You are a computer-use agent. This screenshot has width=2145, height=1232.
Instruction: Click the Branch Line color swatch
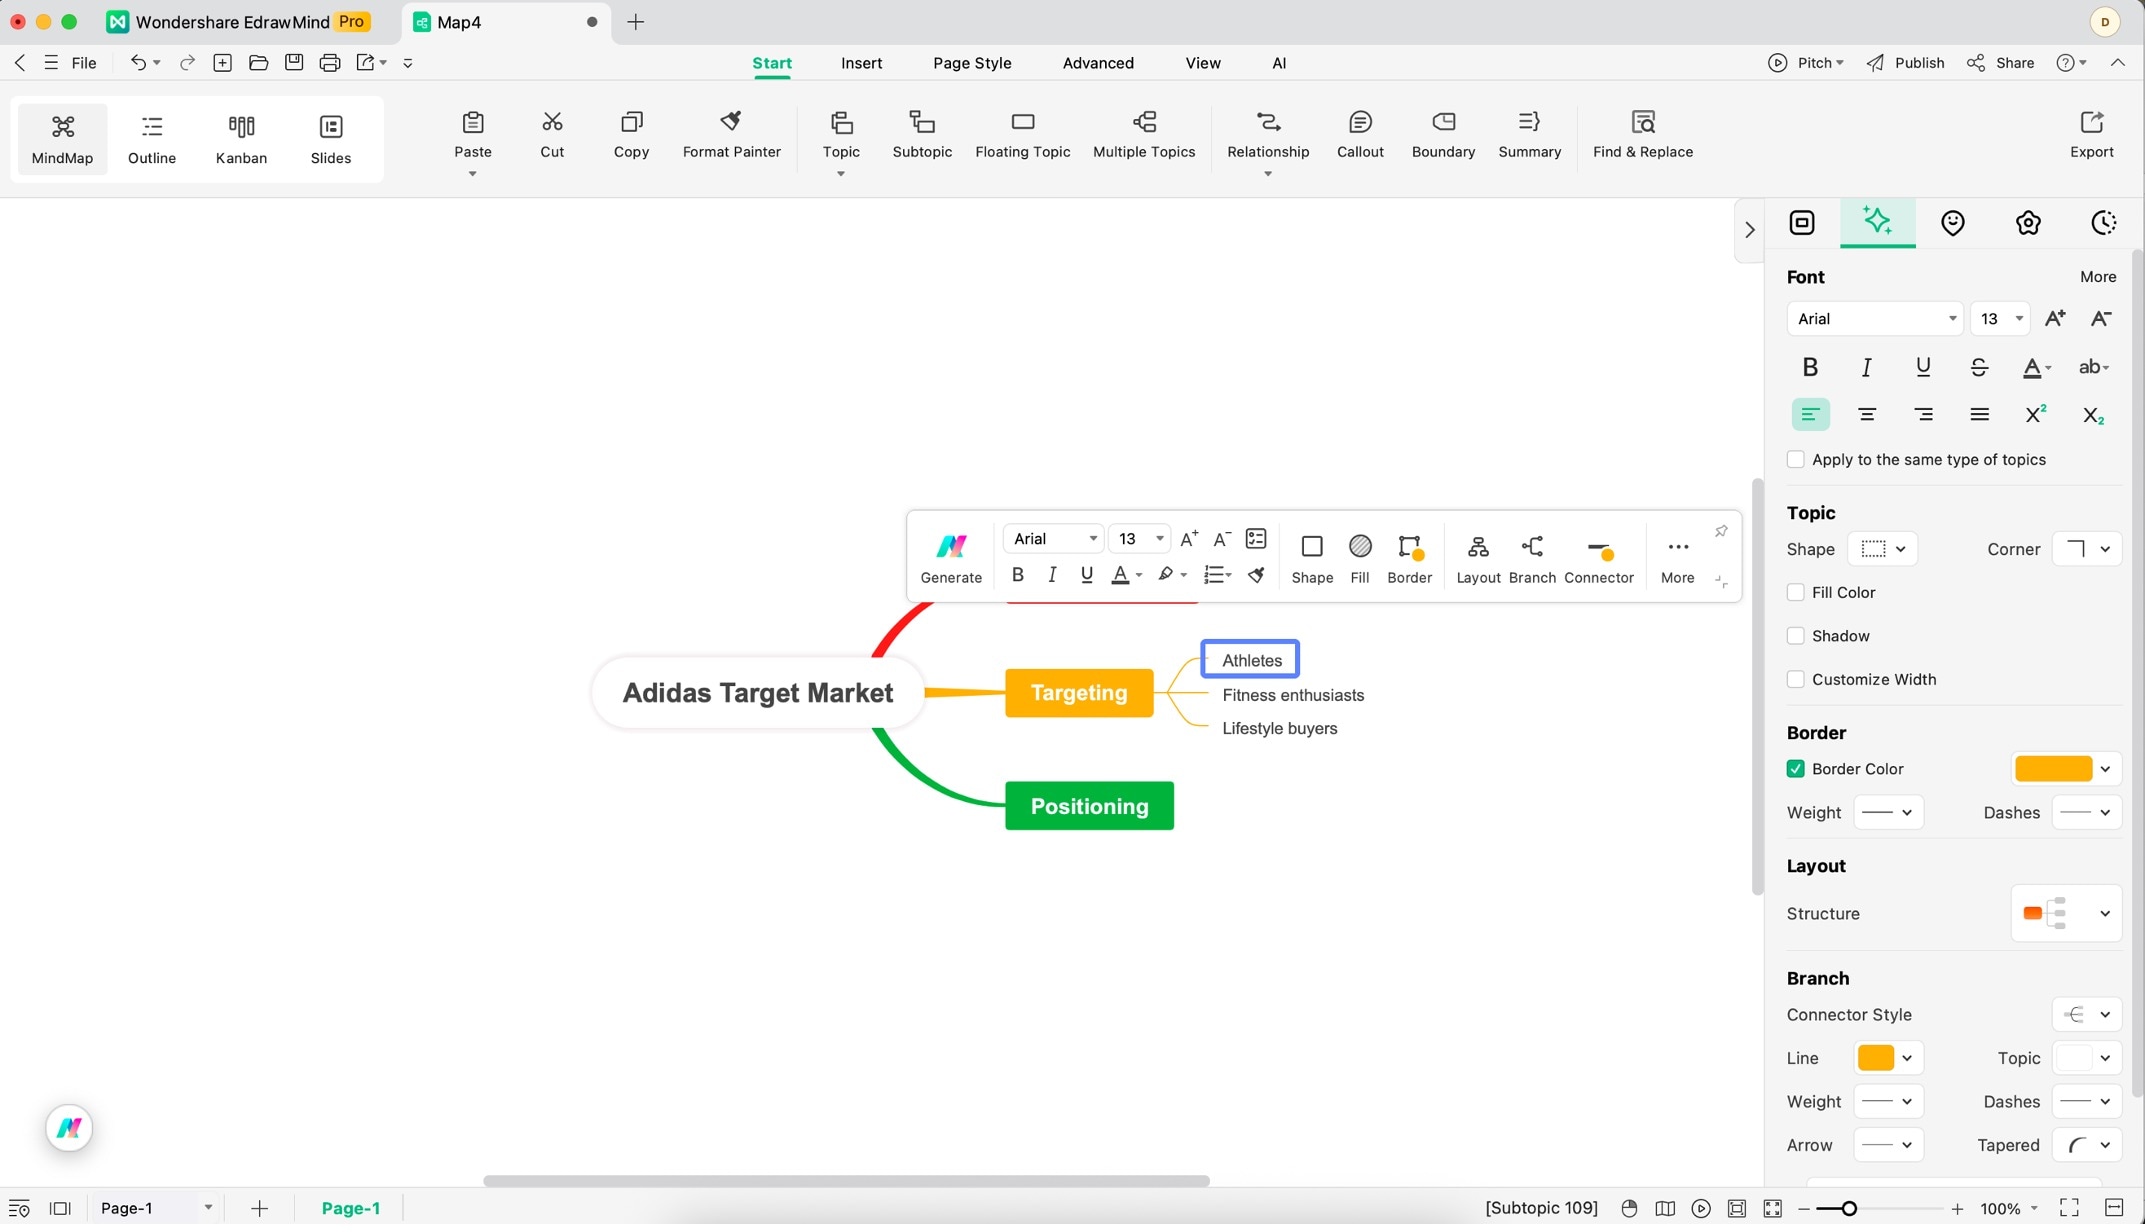[1875, 1058]
